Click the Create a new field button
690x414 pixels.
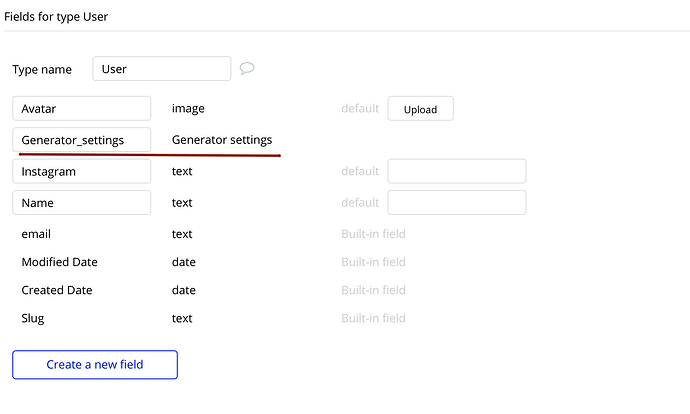[95, 365]
